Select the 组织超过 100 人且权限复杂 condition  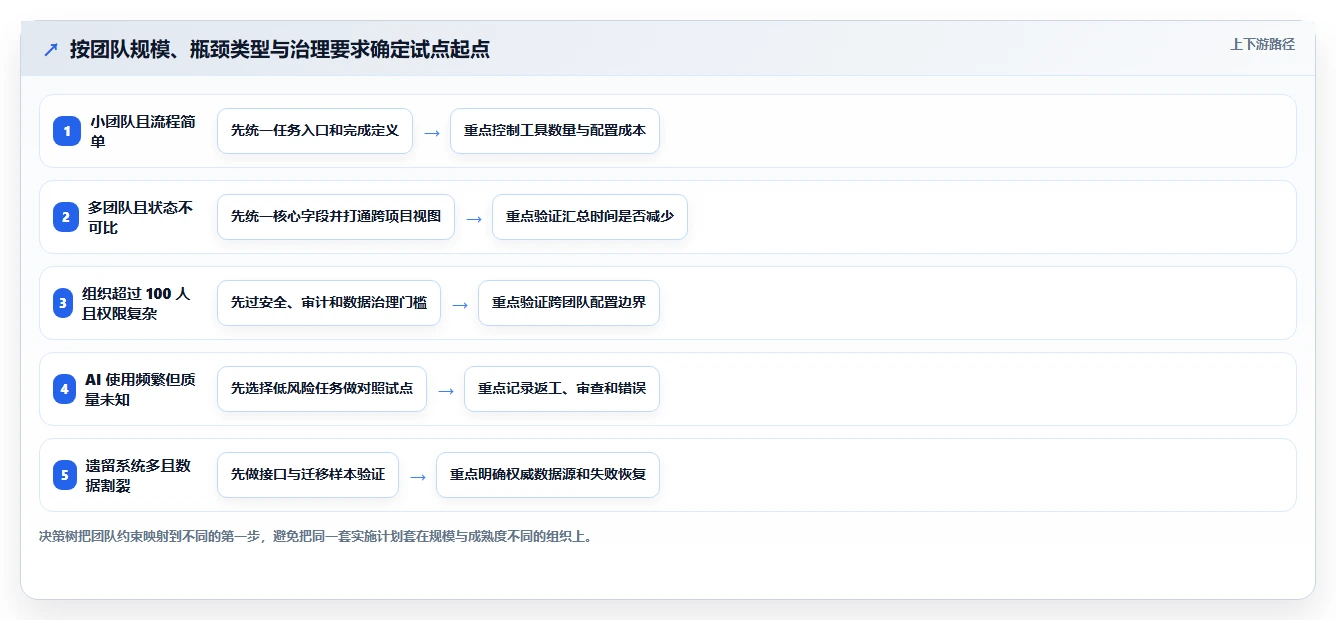click(x=136, y=303)
